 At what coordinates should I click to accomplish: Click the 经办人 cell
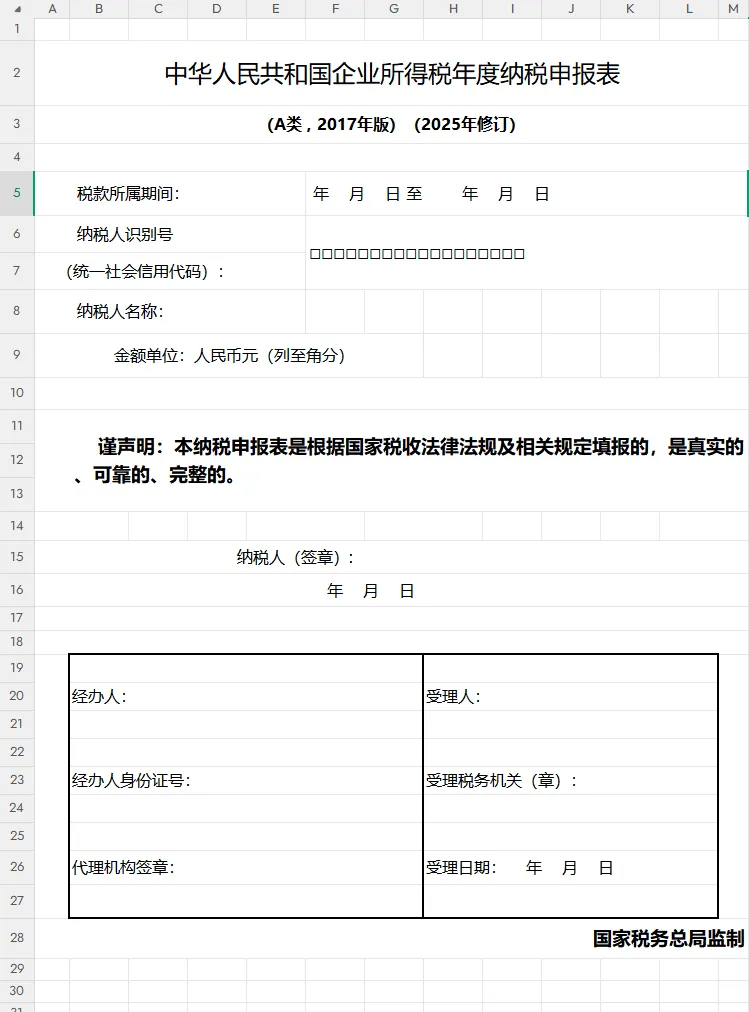[246, 696]
